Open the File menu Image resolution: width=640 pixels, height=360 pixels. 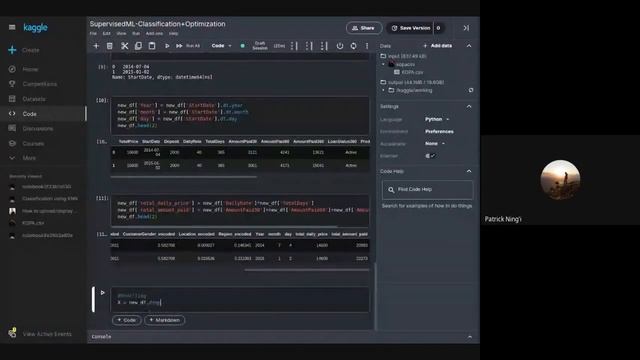tap(93, 33)
